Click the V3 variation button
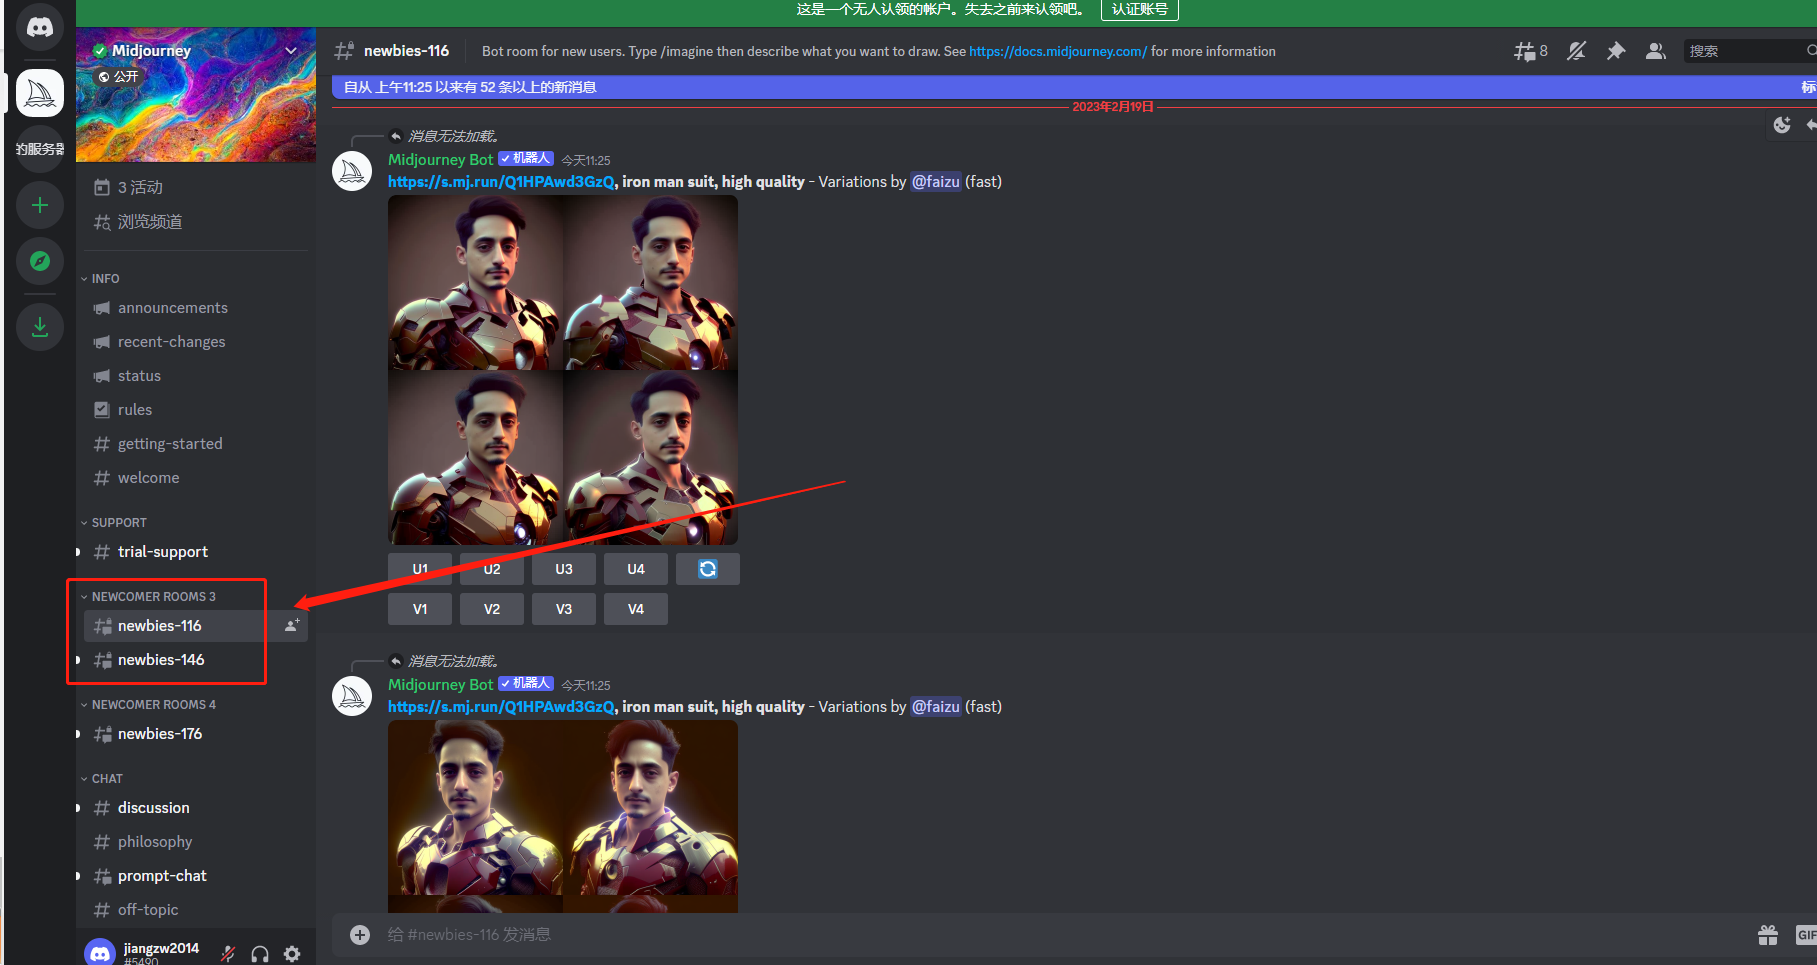The width and height of the screenshot is (1817, 965). tap(564, 609)
